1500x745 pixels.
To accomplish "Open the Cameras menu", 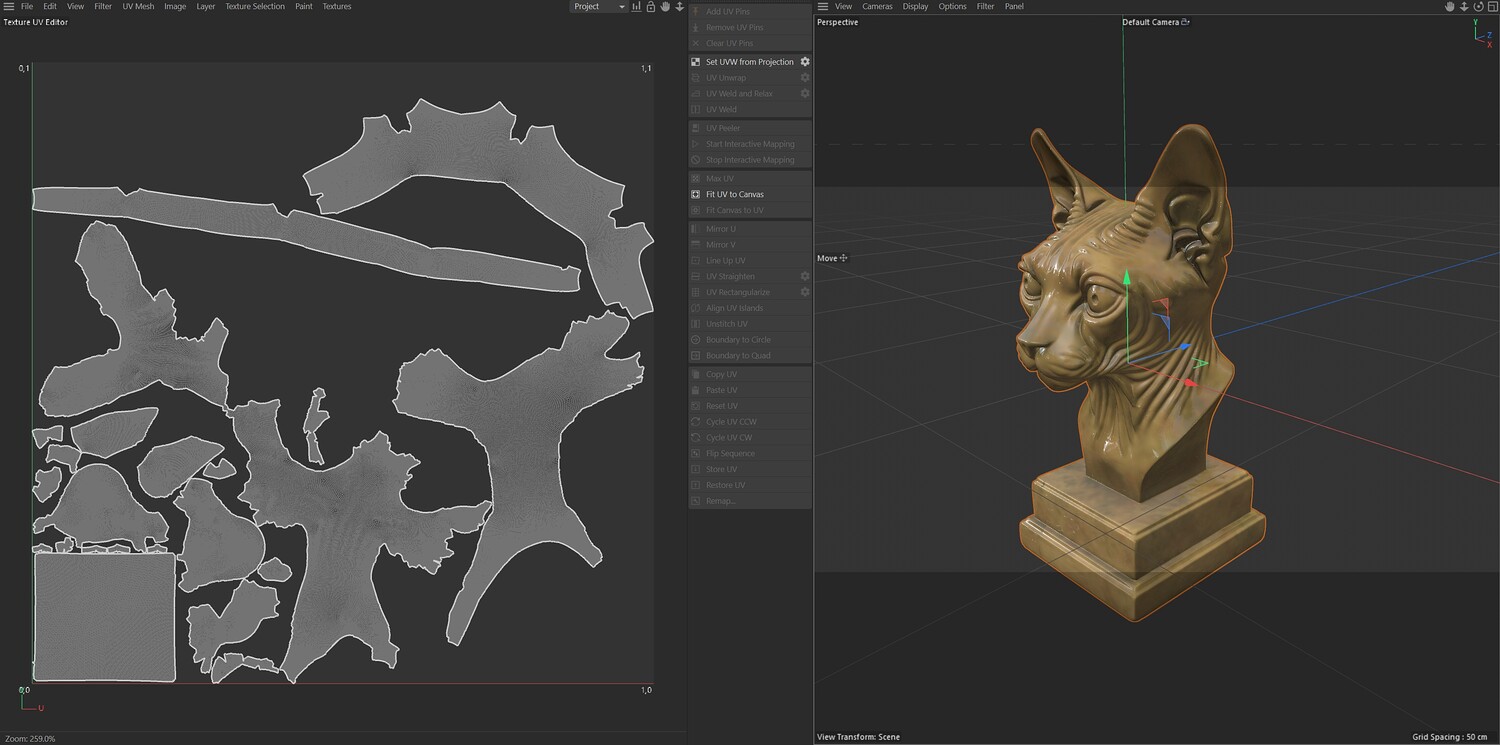I will pos(878,6).
